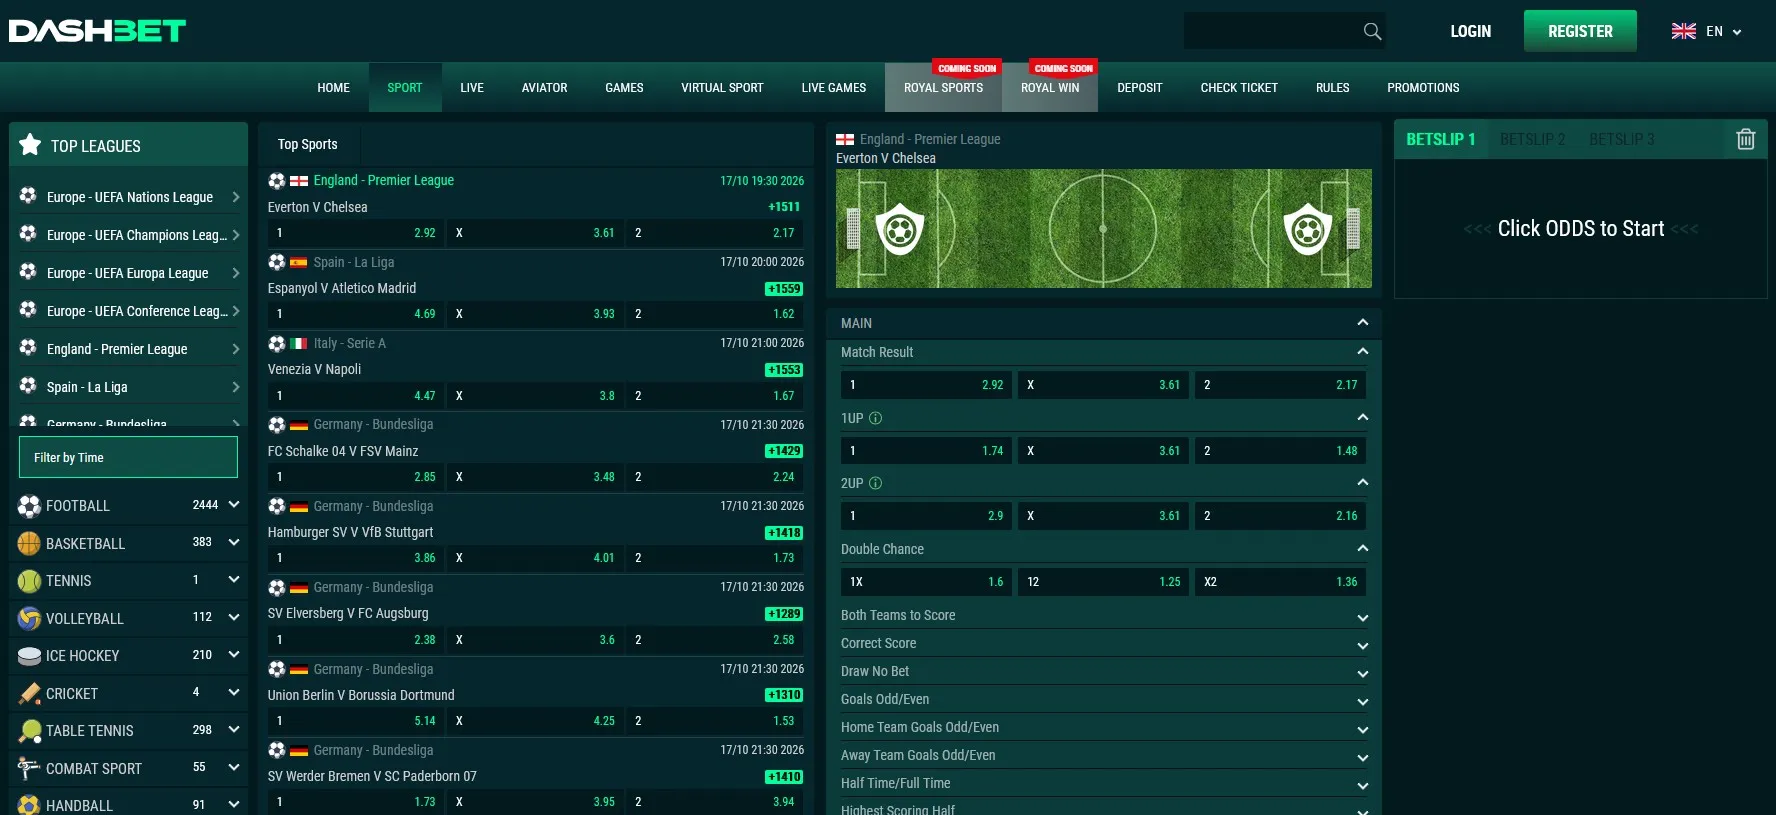Screen dimensions: 1776x815
Task: Expand the Correct Score market
Action: 1362,645
